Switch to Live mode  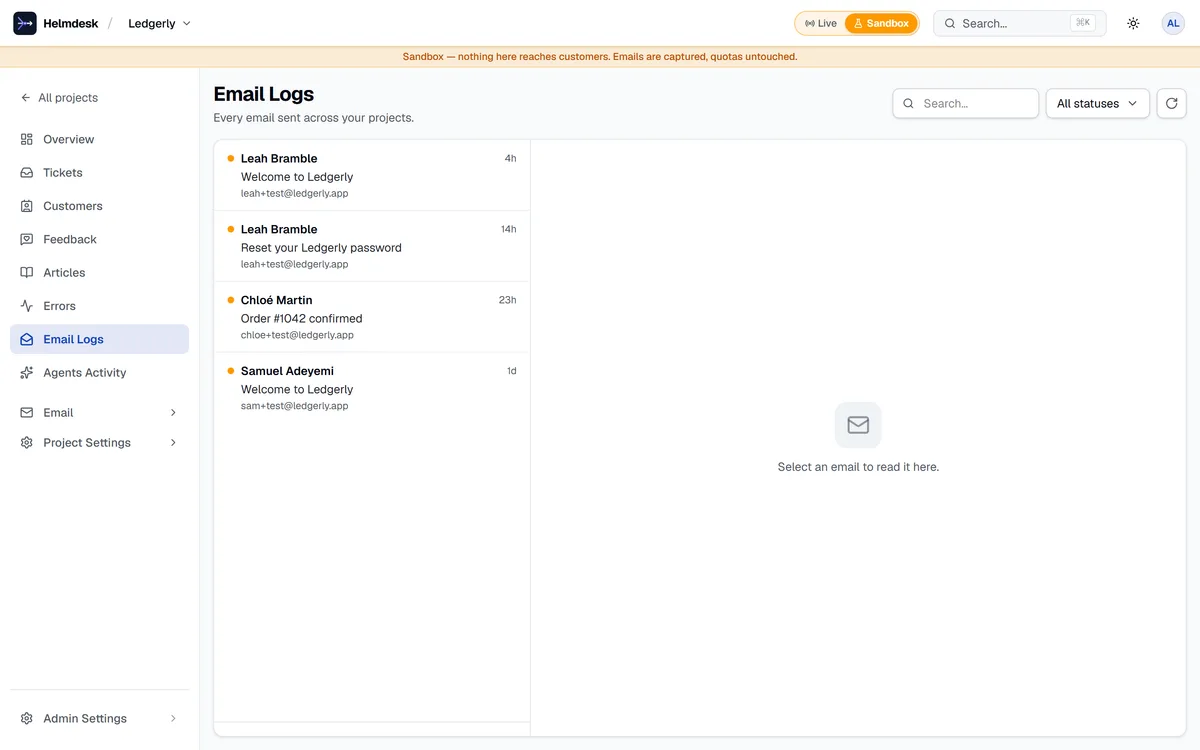coord(821,23)
